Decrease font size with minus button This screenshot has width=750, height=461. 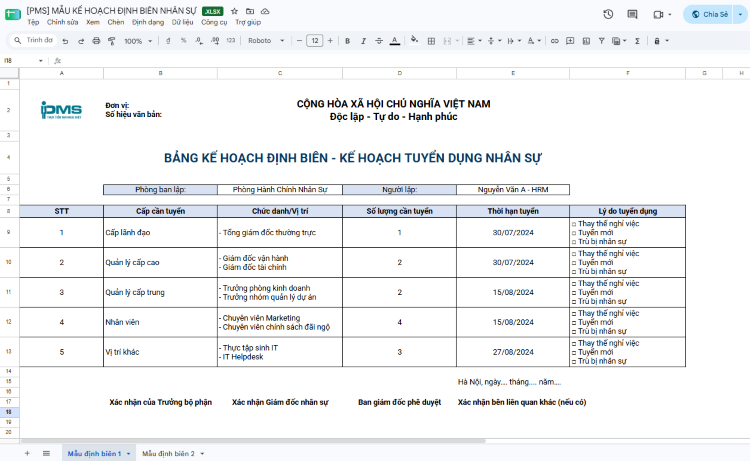click(299, 41)
